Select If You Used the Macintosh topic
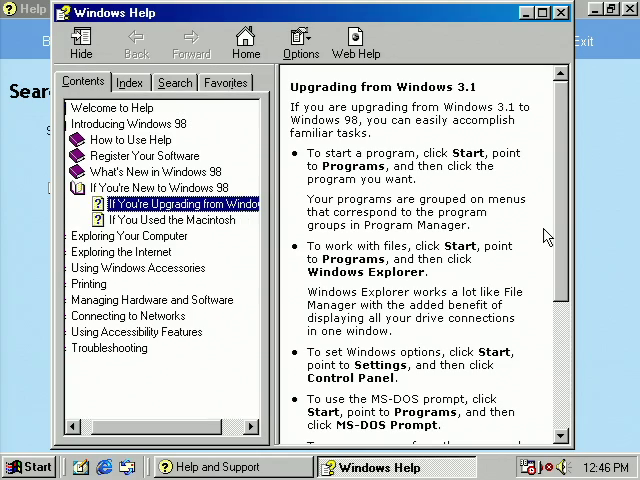The height and width of the screenshot is (480, 640). coord(172,220)
